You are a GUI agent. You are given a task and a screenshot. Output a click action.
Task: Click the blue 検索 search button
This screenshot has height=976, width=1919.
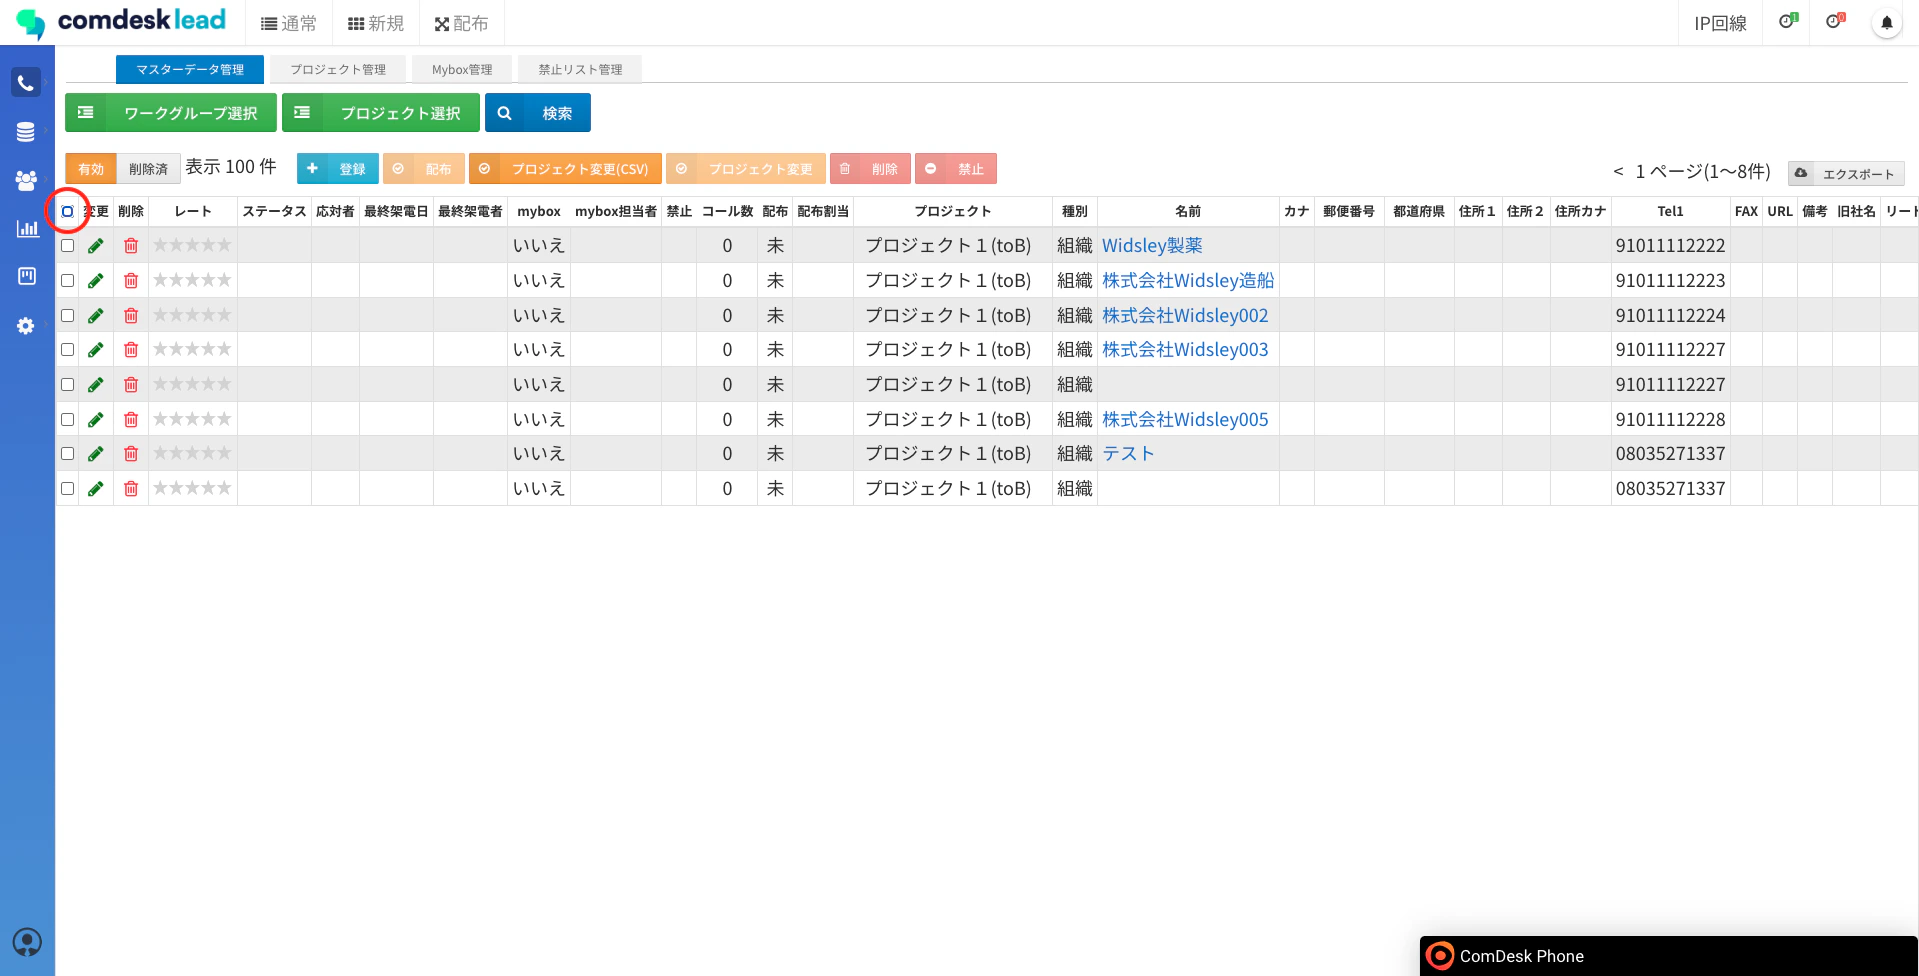[x=538, y=113]
